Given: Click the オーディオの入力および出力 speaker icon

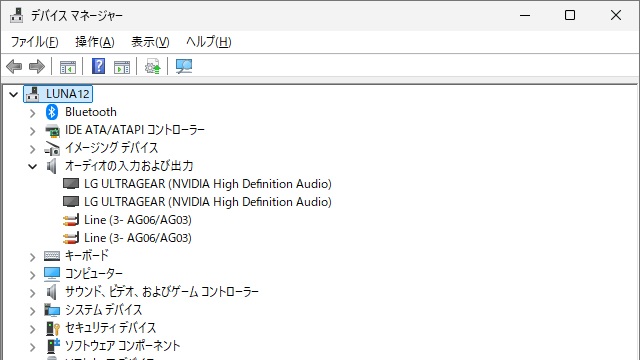Looking at the screenshot, I should 52,166.
